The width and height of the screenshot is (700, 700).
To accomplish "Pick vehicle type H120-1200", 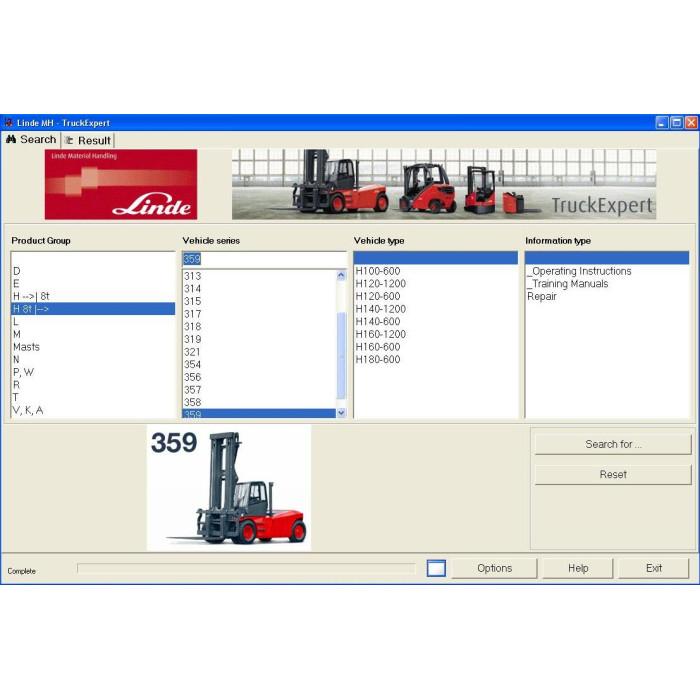I will click(435, 283).
